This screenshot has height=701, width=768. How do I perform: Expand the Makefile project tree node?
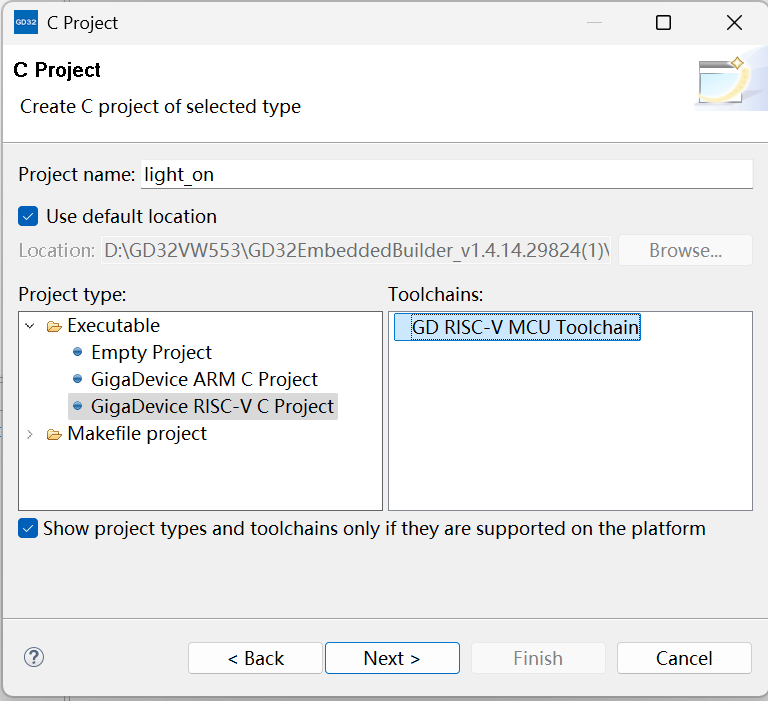tap(30, 434)
